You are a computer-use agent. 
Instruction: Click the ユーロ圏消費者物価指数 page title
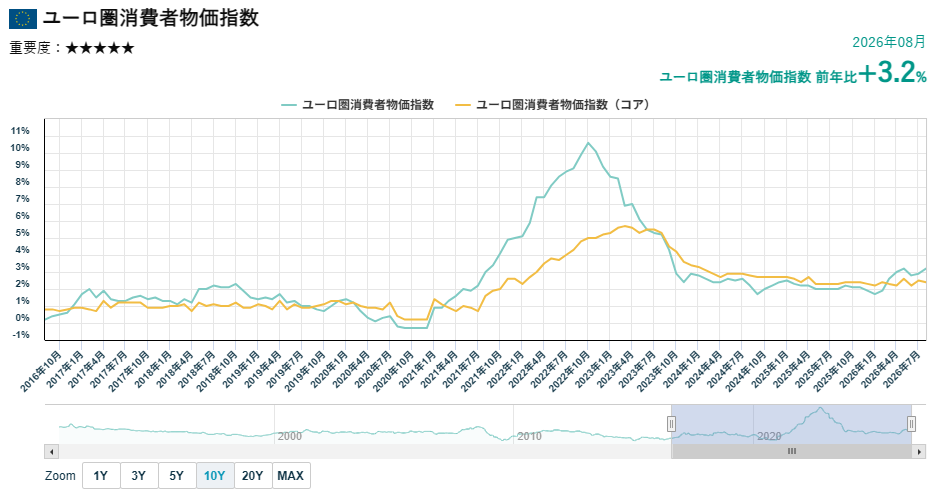(151, 18)
